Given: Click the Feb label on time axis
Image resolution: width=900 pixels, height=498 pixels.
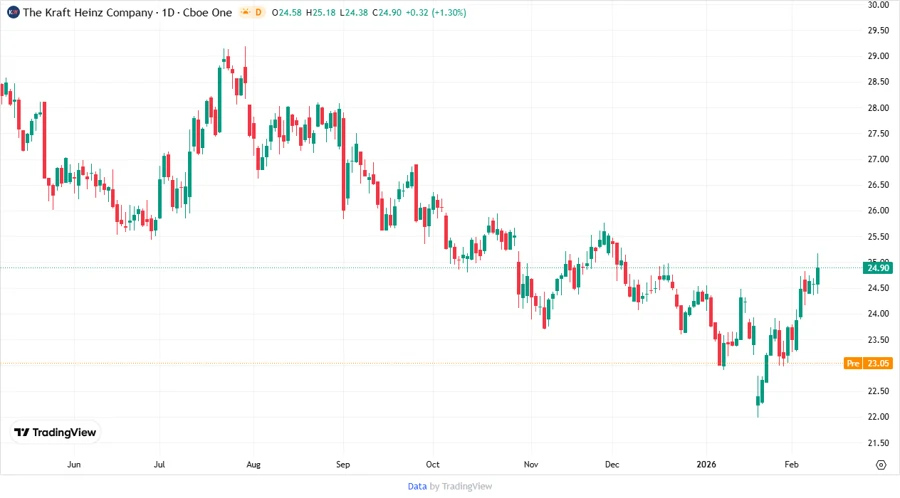Looking at the screenshot, I should [x=792, y=464].
